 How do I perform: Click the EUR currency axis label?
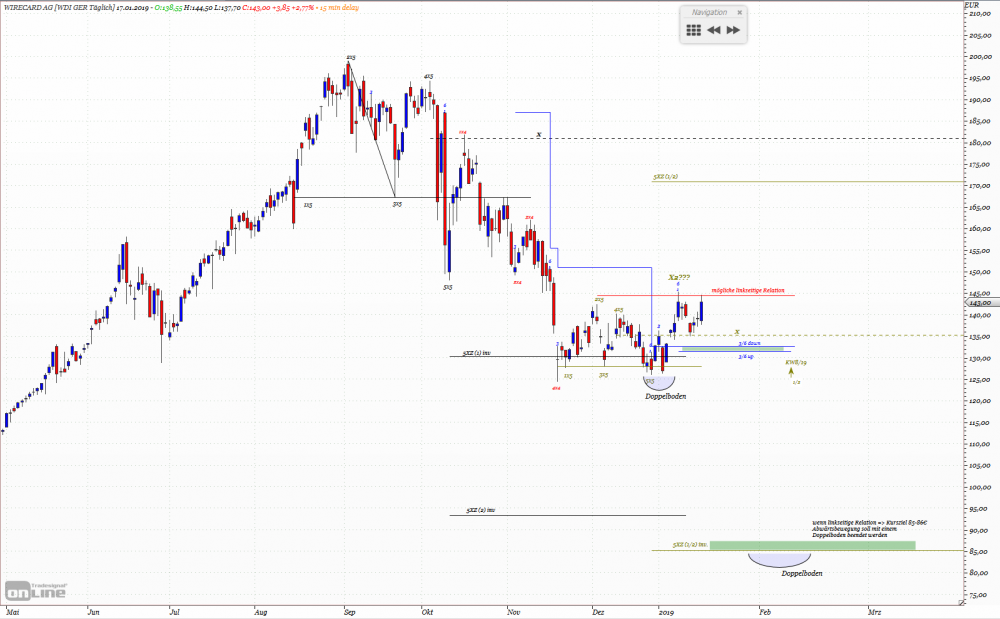971,5
